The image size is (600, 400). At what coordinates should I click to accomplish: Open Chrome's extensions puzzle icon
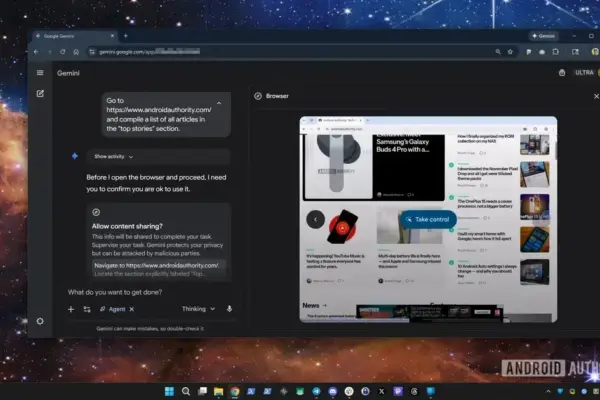556,52
